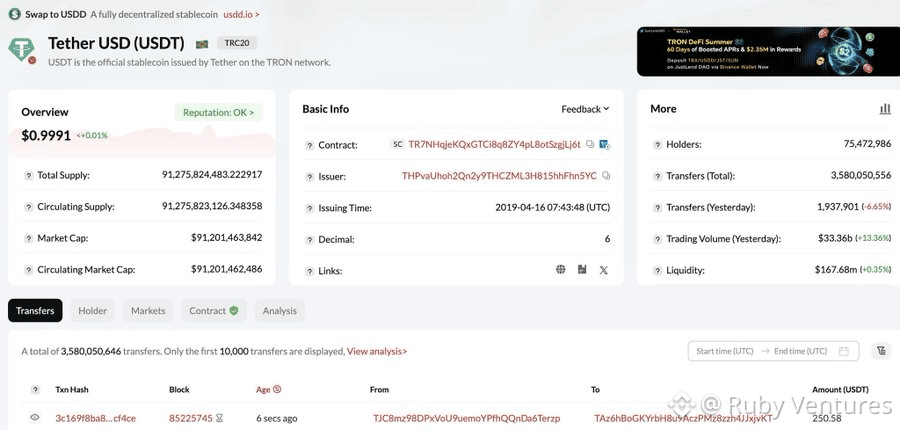Open the Contract tab
The height and width of the screenshot is (430, 900).
pyautogui.click(x=214, y=311)
